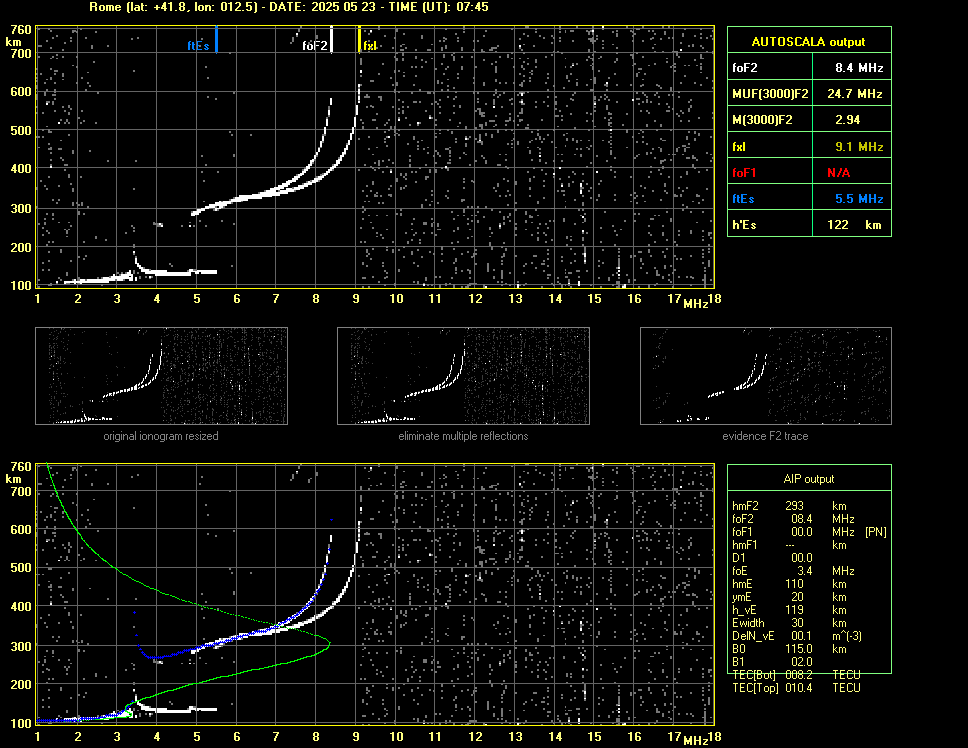Click the foF1 label in AUTOSCALA table
968x748 pixels.
pos(745,173)
